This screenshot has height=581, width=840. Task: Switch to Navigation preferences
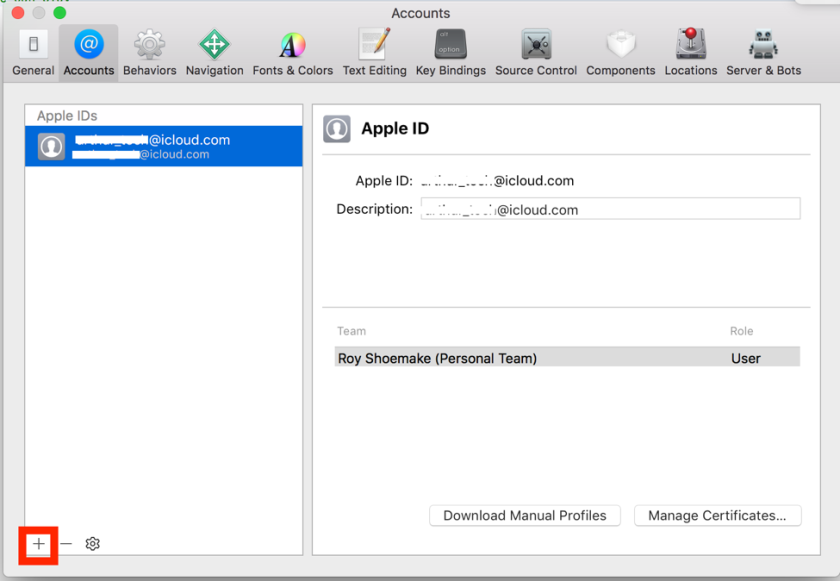(214, 52)
